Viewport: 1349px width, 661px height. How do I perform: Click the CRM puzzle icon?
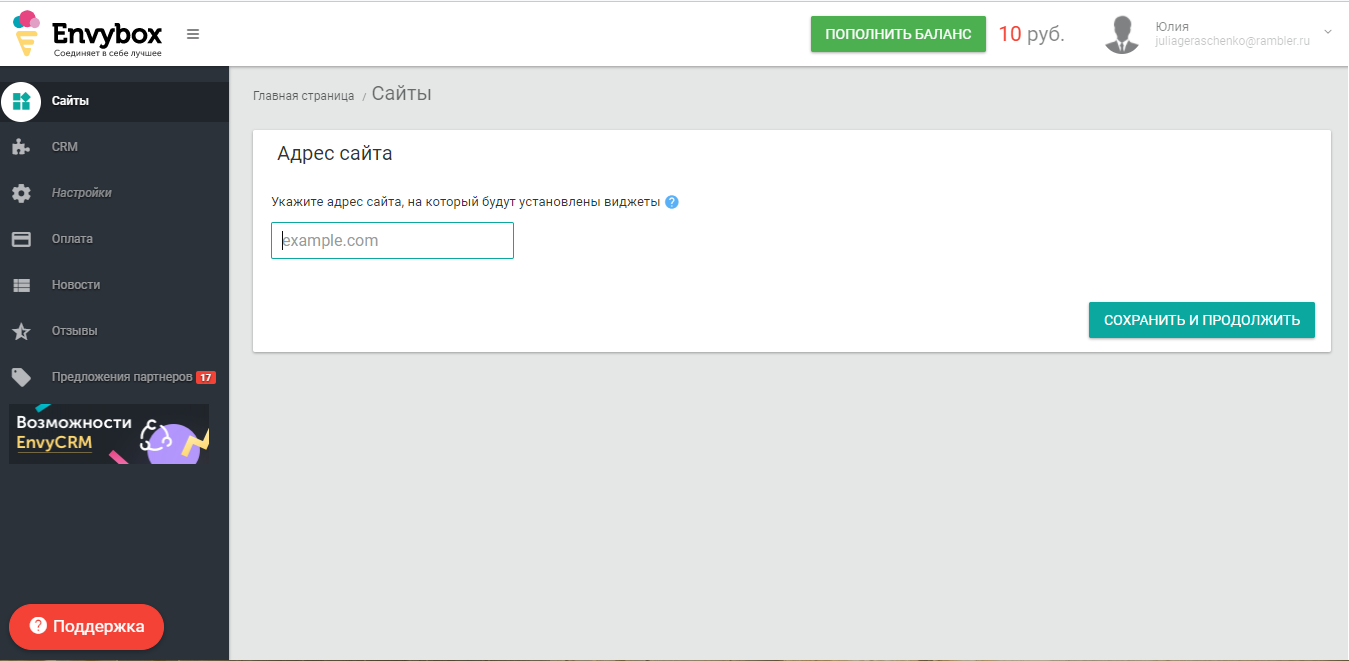pyautogui.click(x=21, y=147)
